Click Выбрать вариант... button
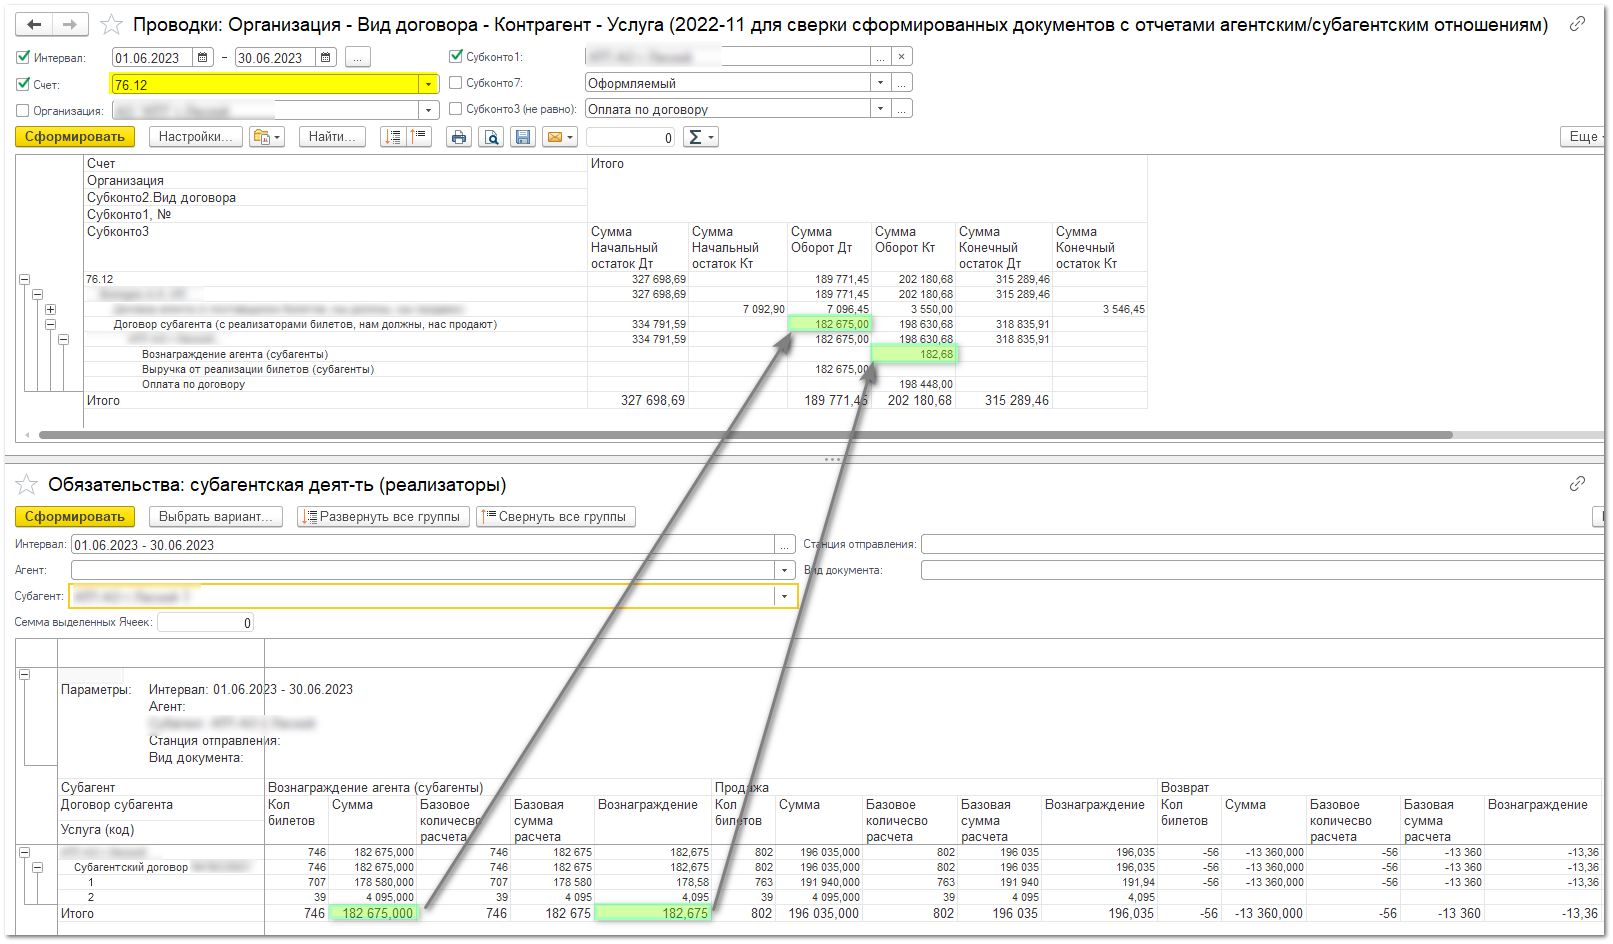Viewport: 1613px width, 944px height. pyautogui.click(x=215, y=517)
